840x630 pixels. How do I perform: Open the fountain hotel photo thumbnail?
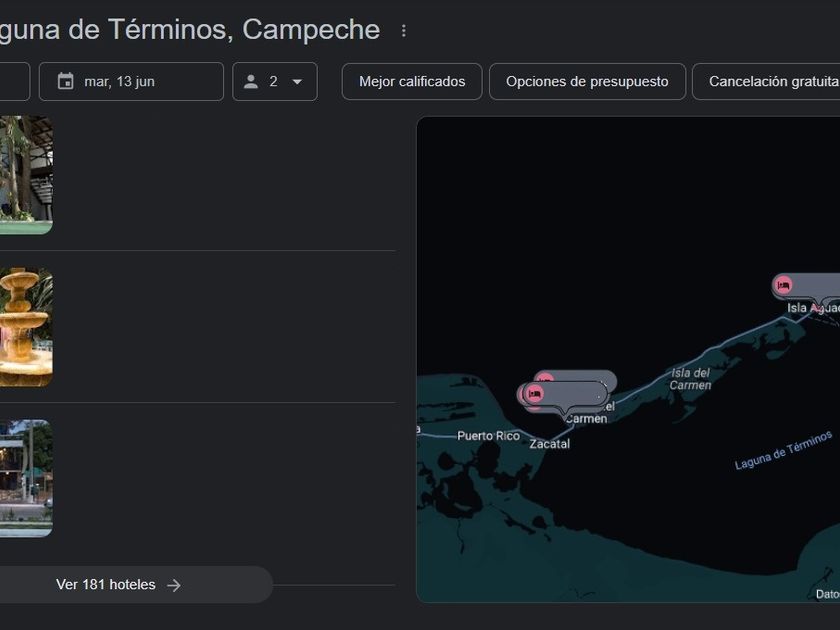(26, 327)
